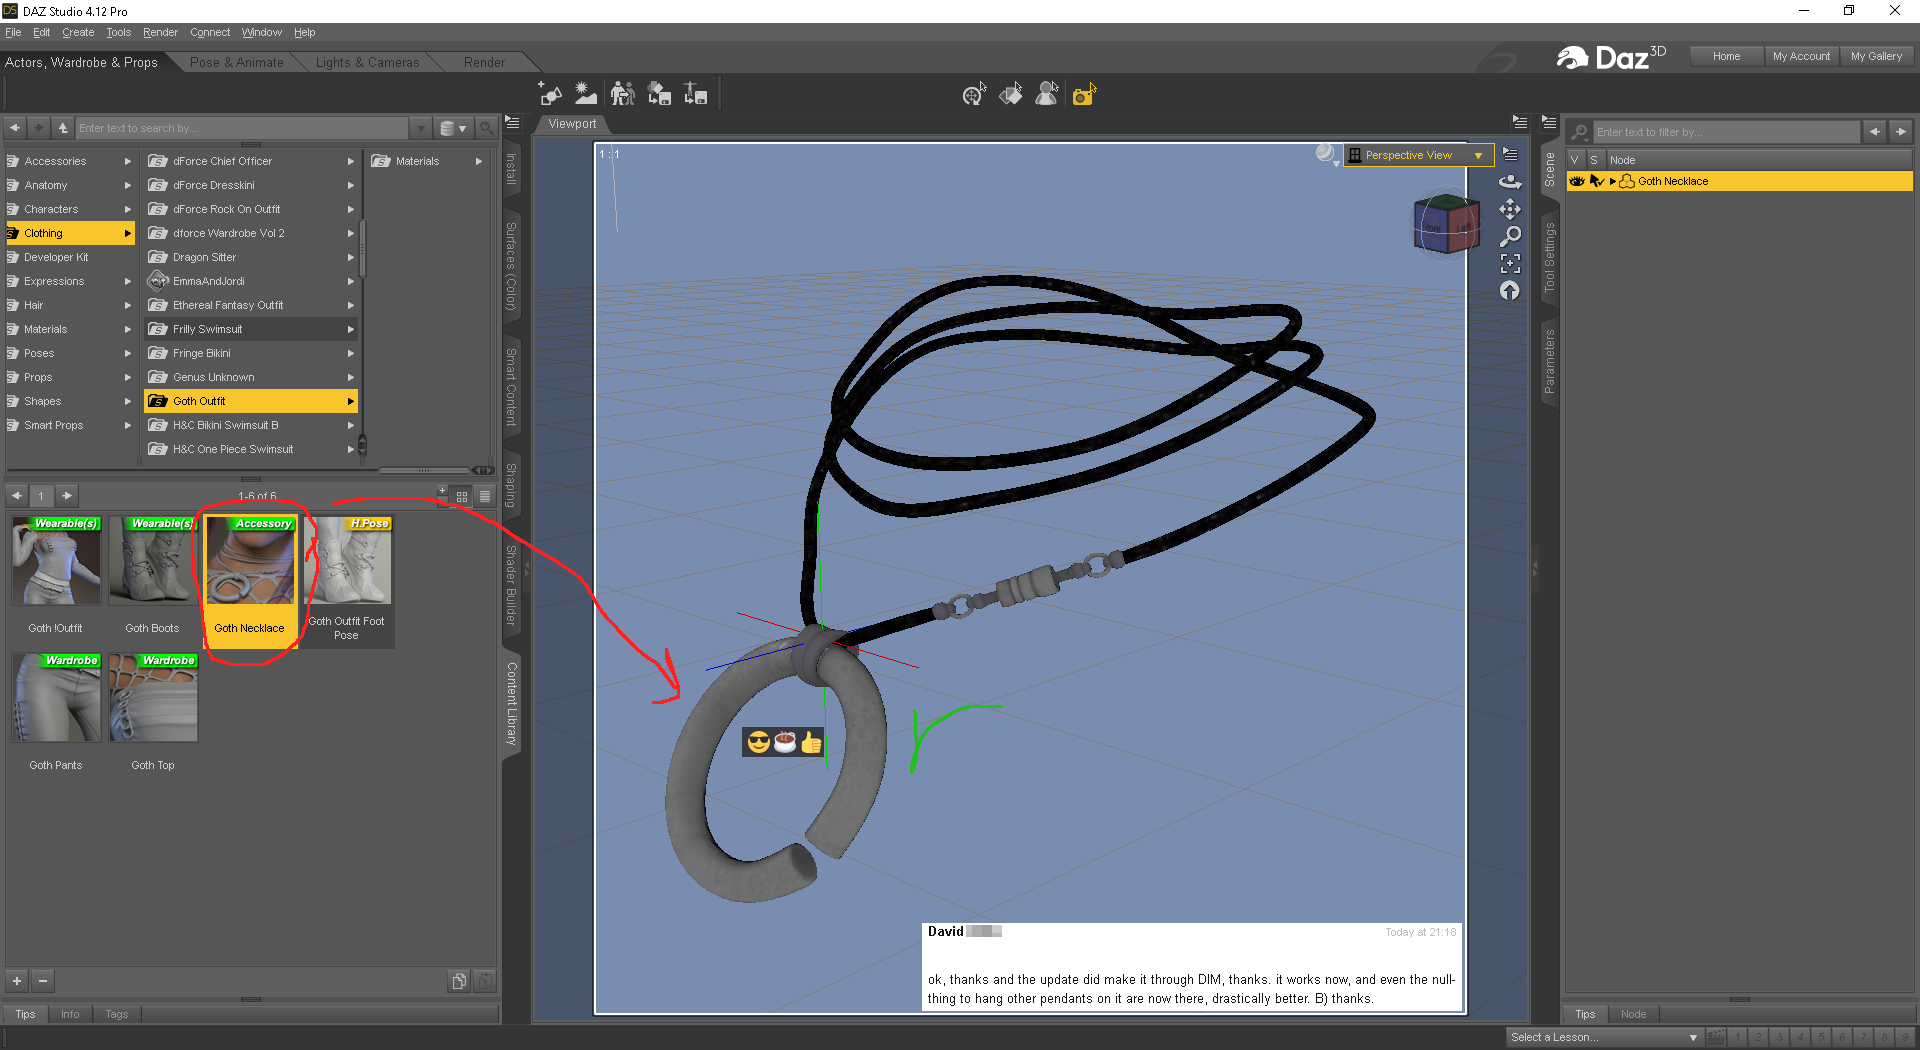Screen dimensions: 1920x1050
Task: Click the content library search text field
Action: [x=243, y=128]
